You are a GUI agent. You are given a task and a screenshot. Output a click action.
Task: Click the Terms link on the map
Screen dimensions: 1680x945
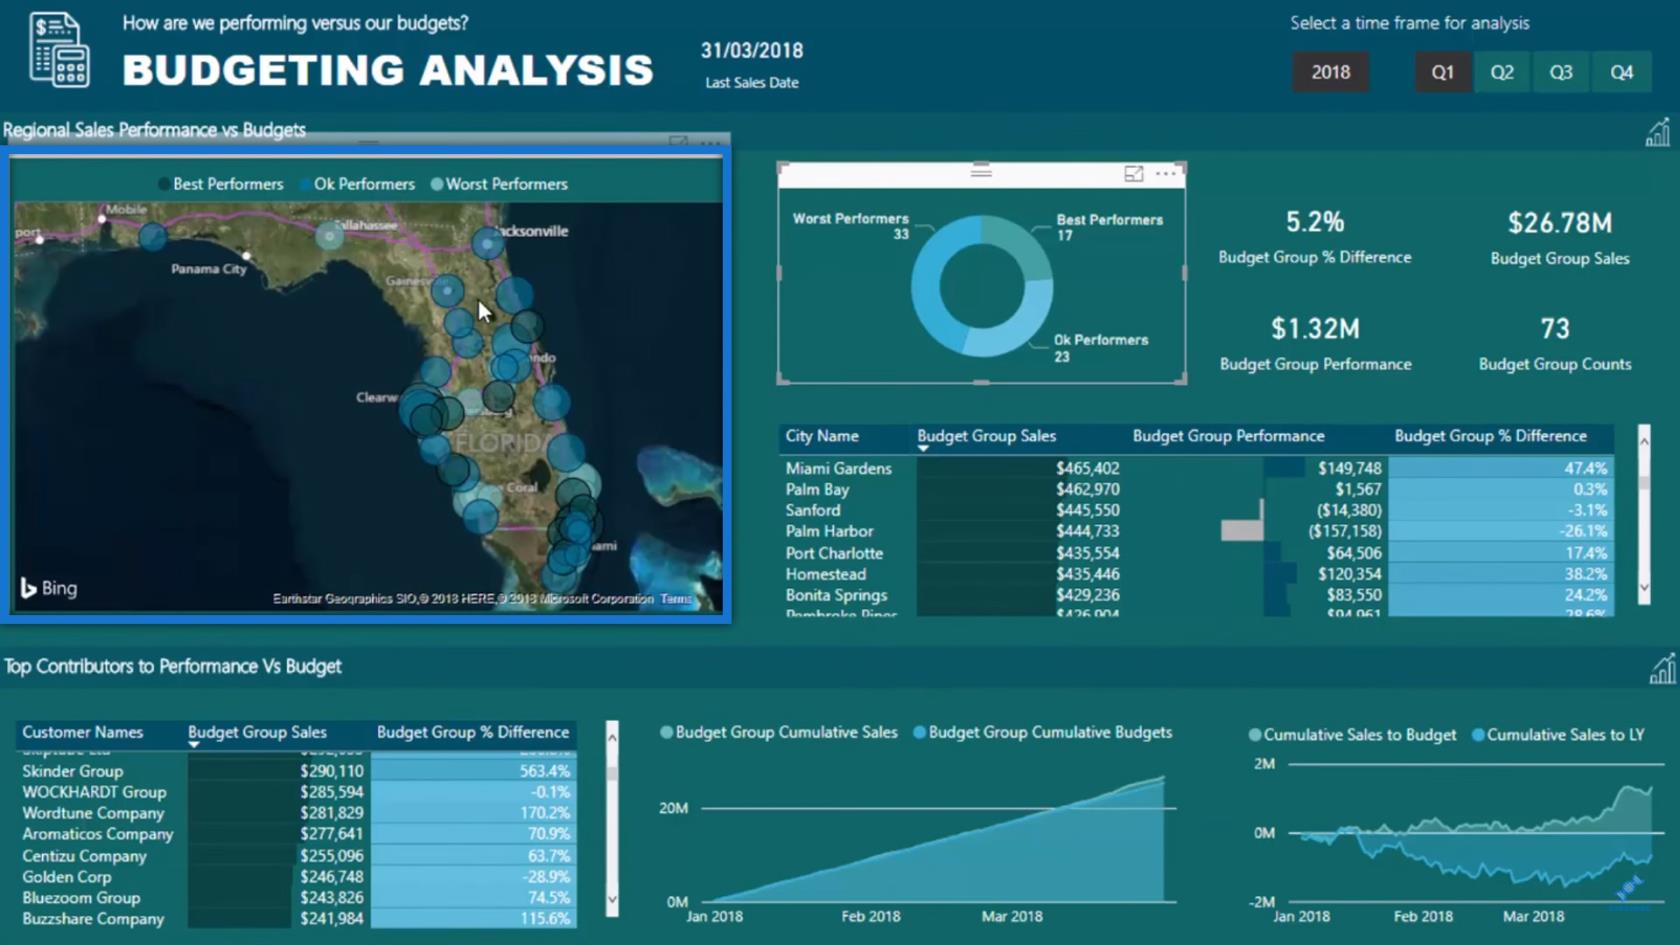pos(676,599)
